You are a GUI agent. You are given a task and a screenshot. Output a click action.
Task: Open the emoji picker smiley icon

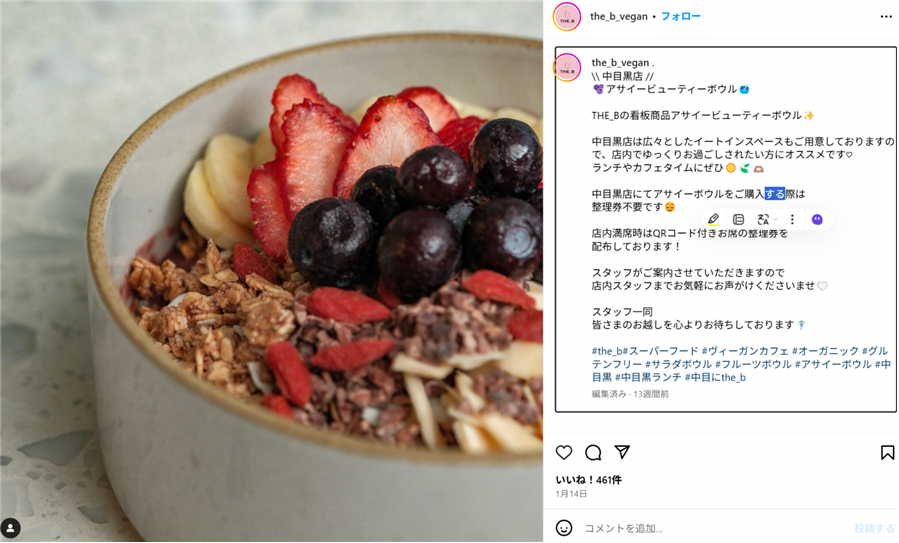pos(564,528)
